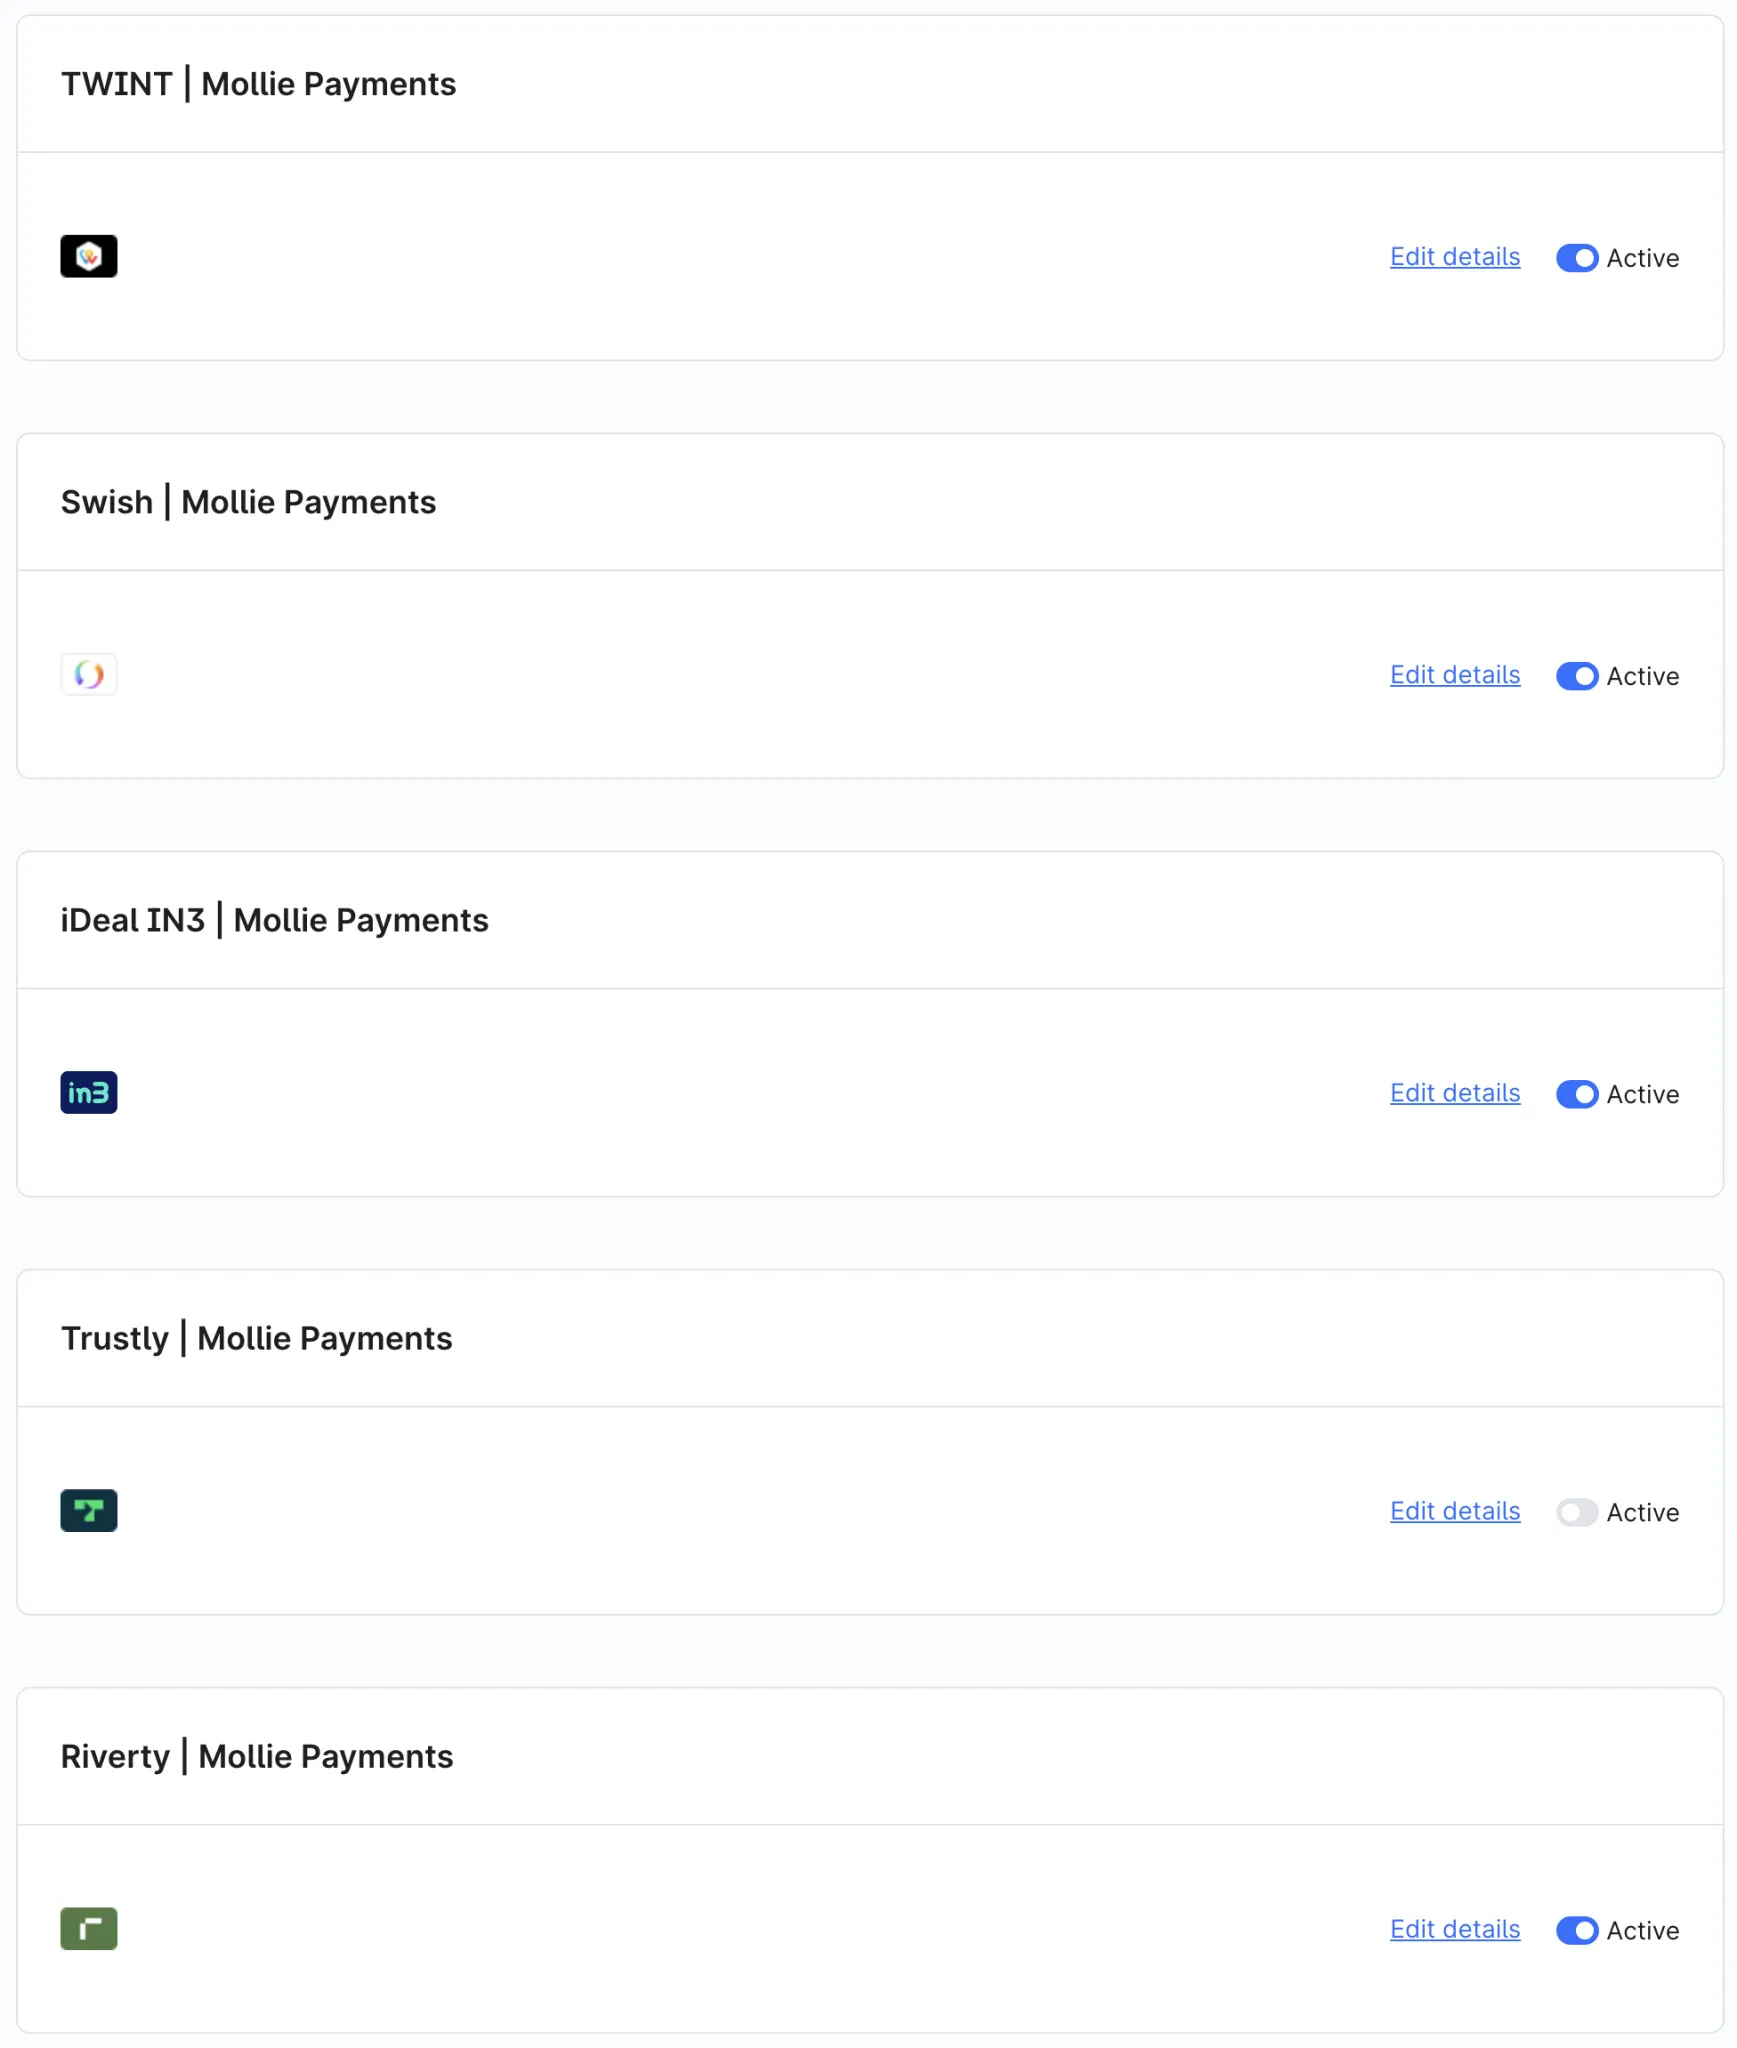Click the Riverty payment method logo icon
The image size is (1737, 2048).
(x=89, y=1929)
